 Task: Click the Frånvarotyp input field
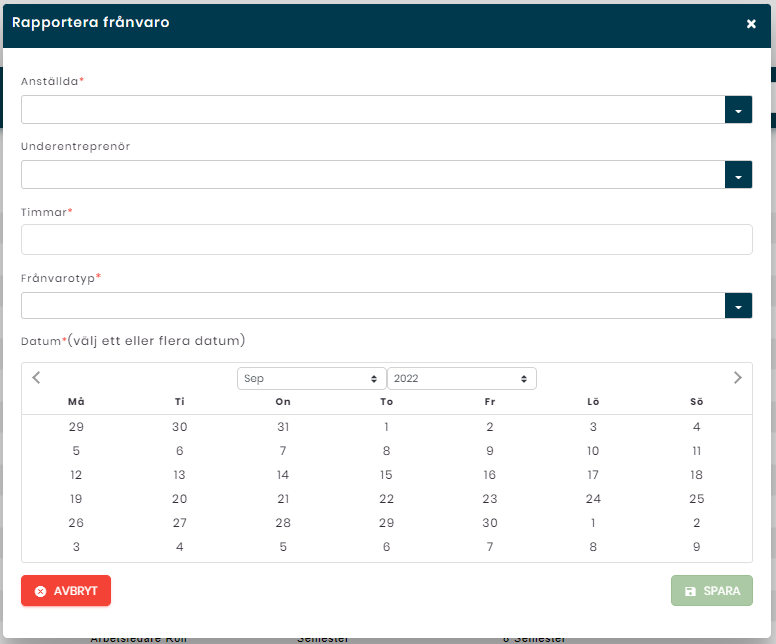pos(373,305)
